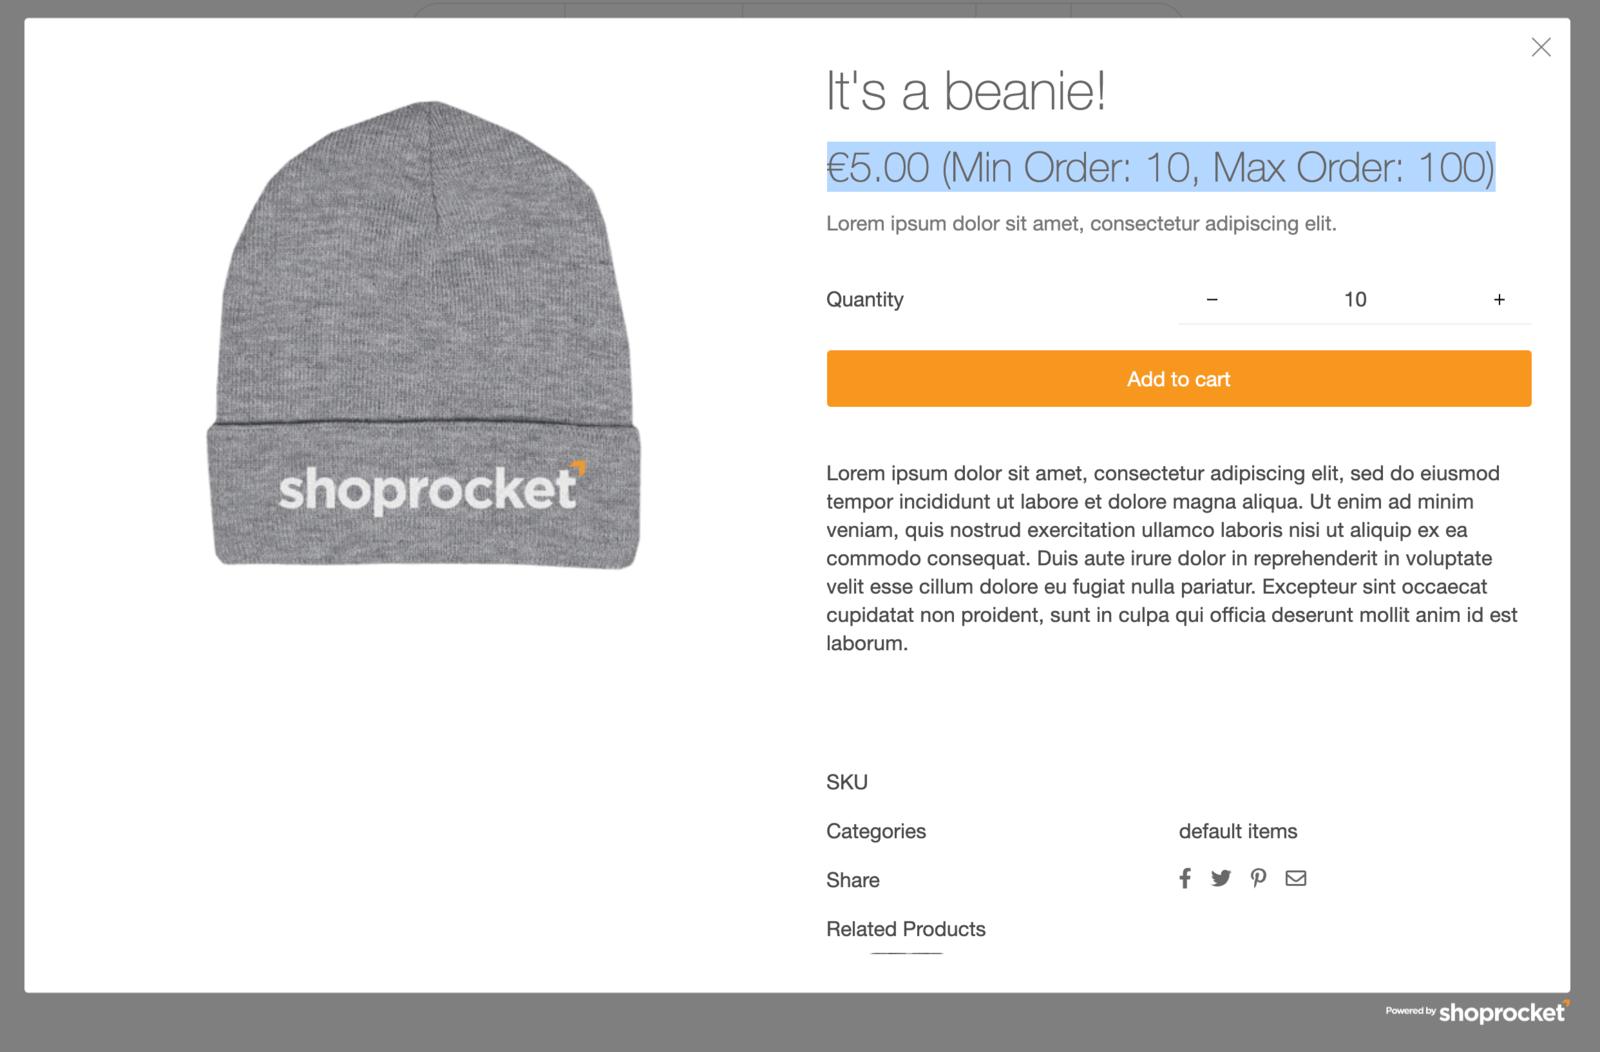The width and height of the screenshot is (1600, 1052).
Task: Click the short Lorem ipsum summary line
Action: 1081,224
